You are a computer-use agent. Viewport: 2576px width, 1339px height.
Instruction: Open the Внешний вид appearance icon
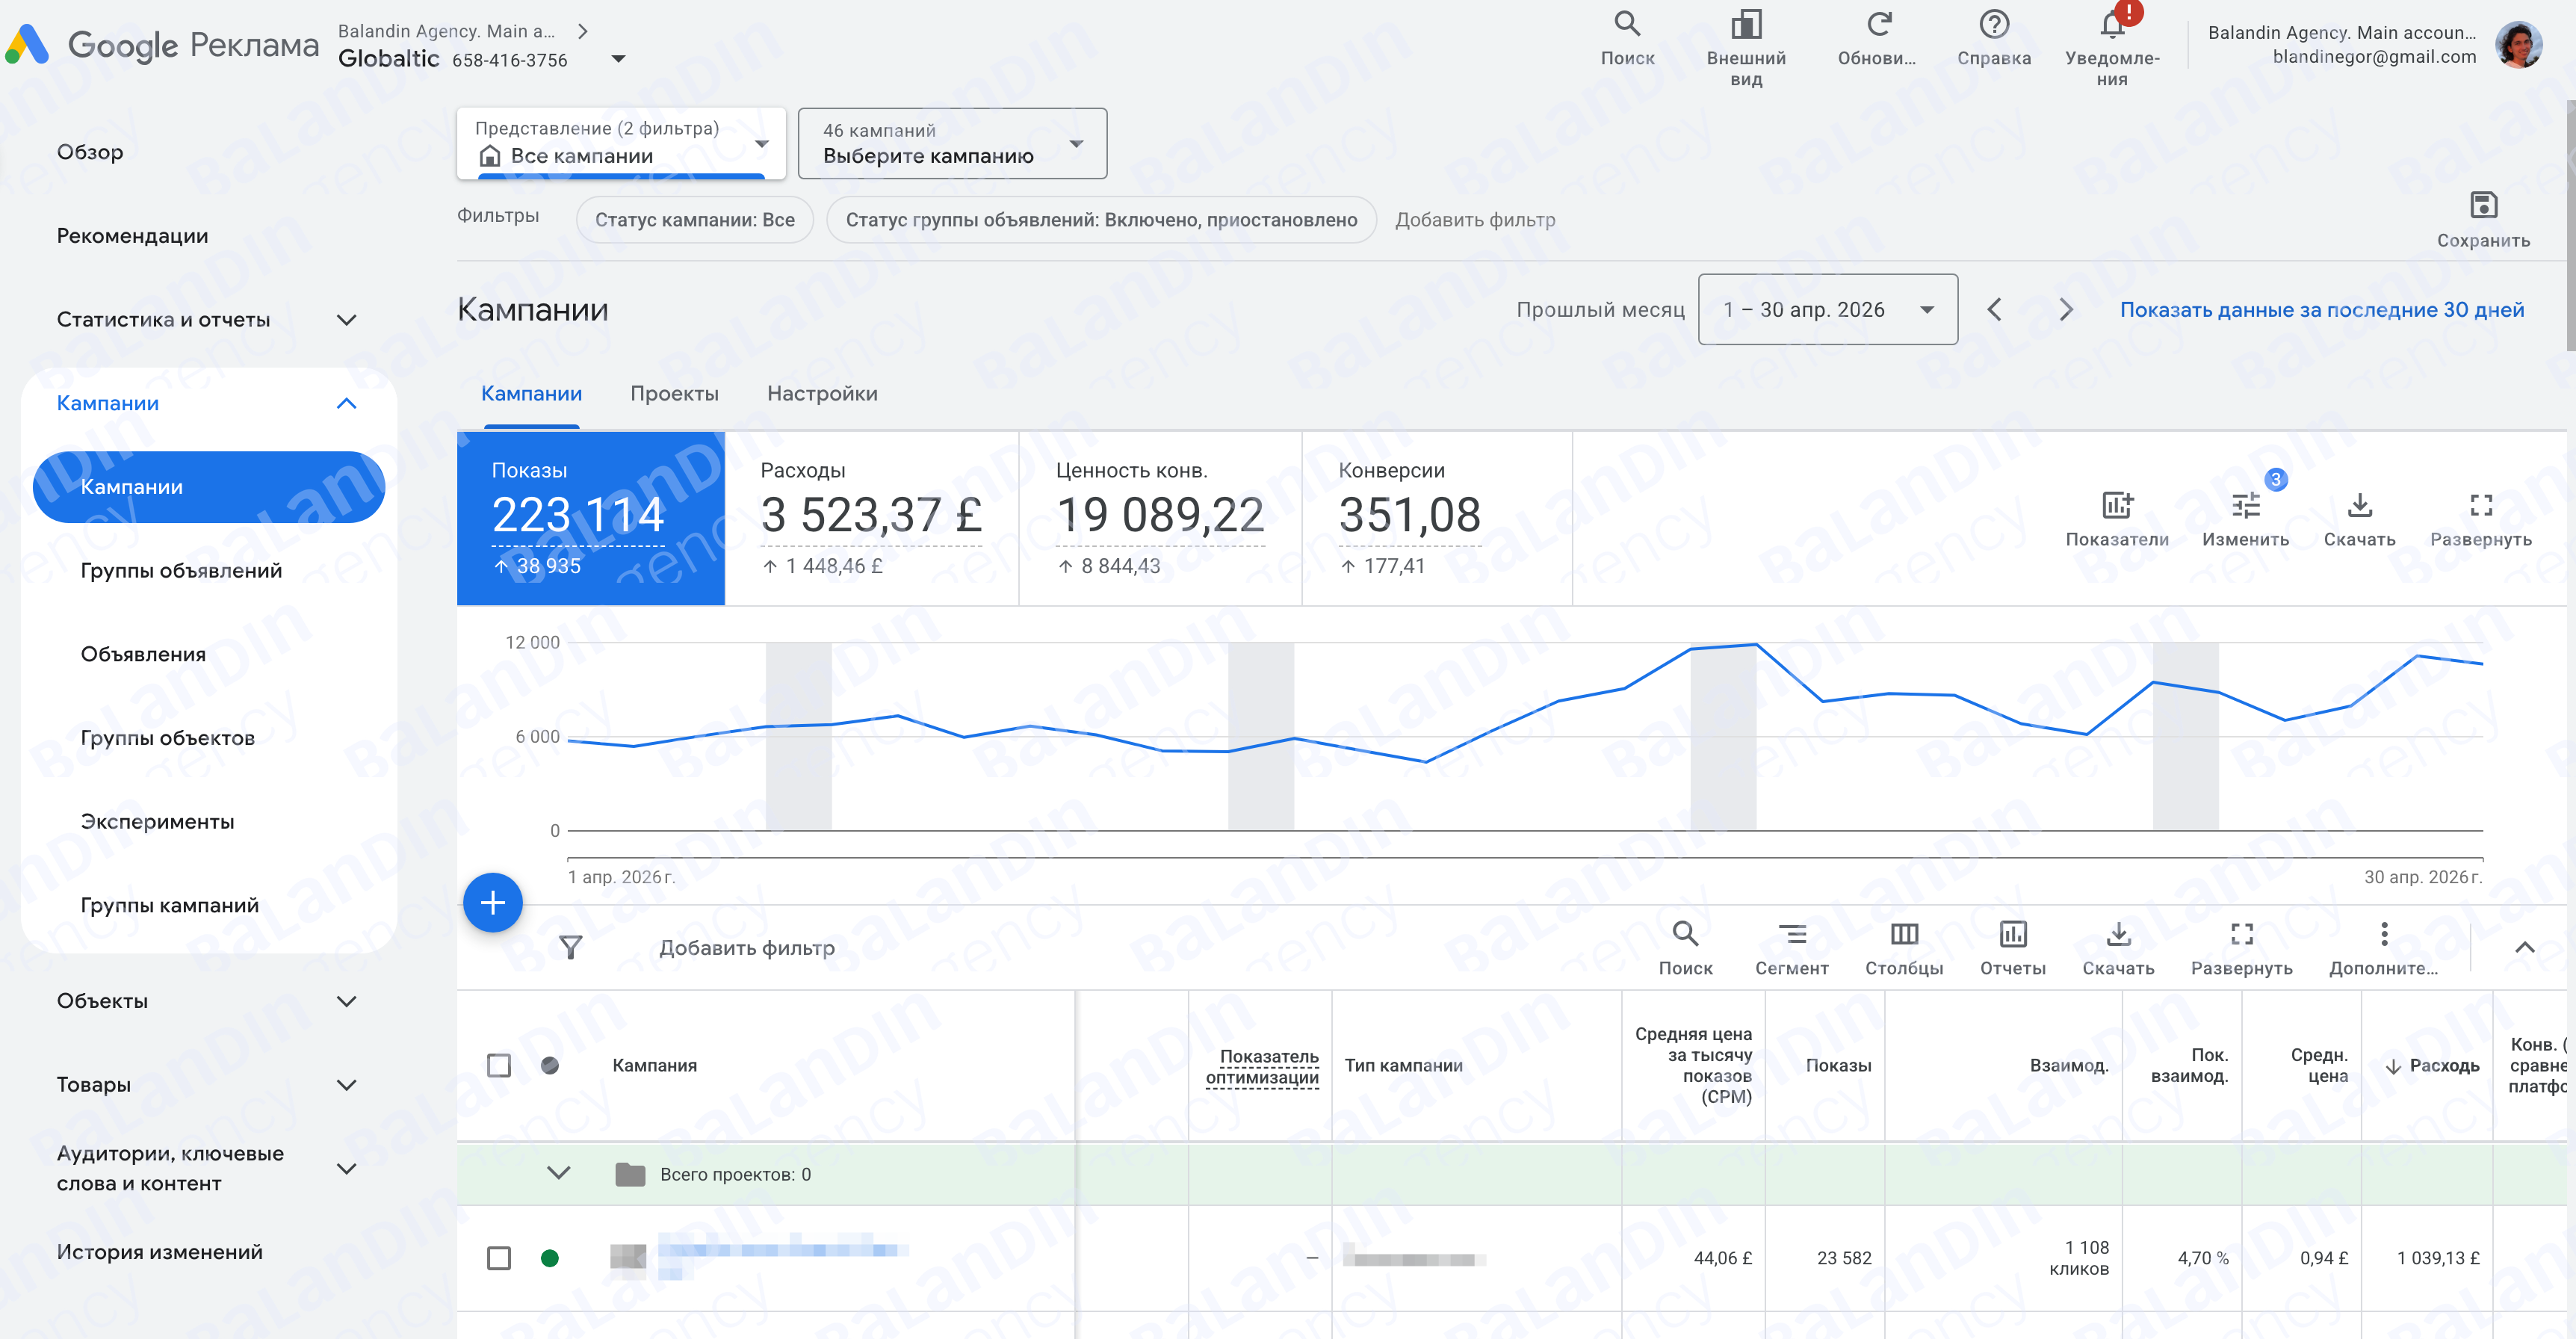point(1746,23)
